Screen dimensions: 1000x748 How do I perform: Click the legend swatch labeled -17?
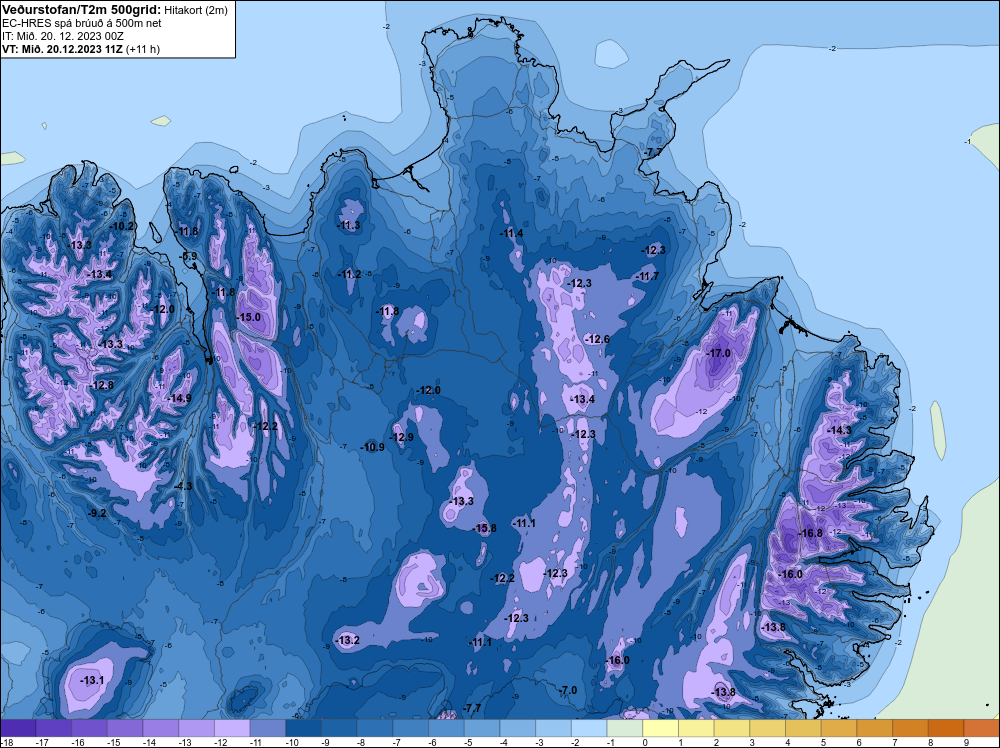coord(54,728)
